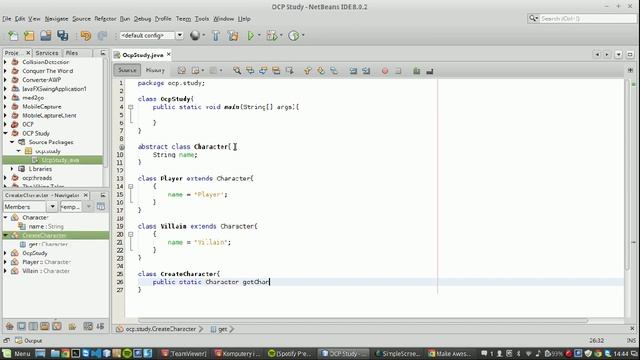Click the Shift Line Right editor icon
Viewport: 640px width, 360px height.
point(366,71)
